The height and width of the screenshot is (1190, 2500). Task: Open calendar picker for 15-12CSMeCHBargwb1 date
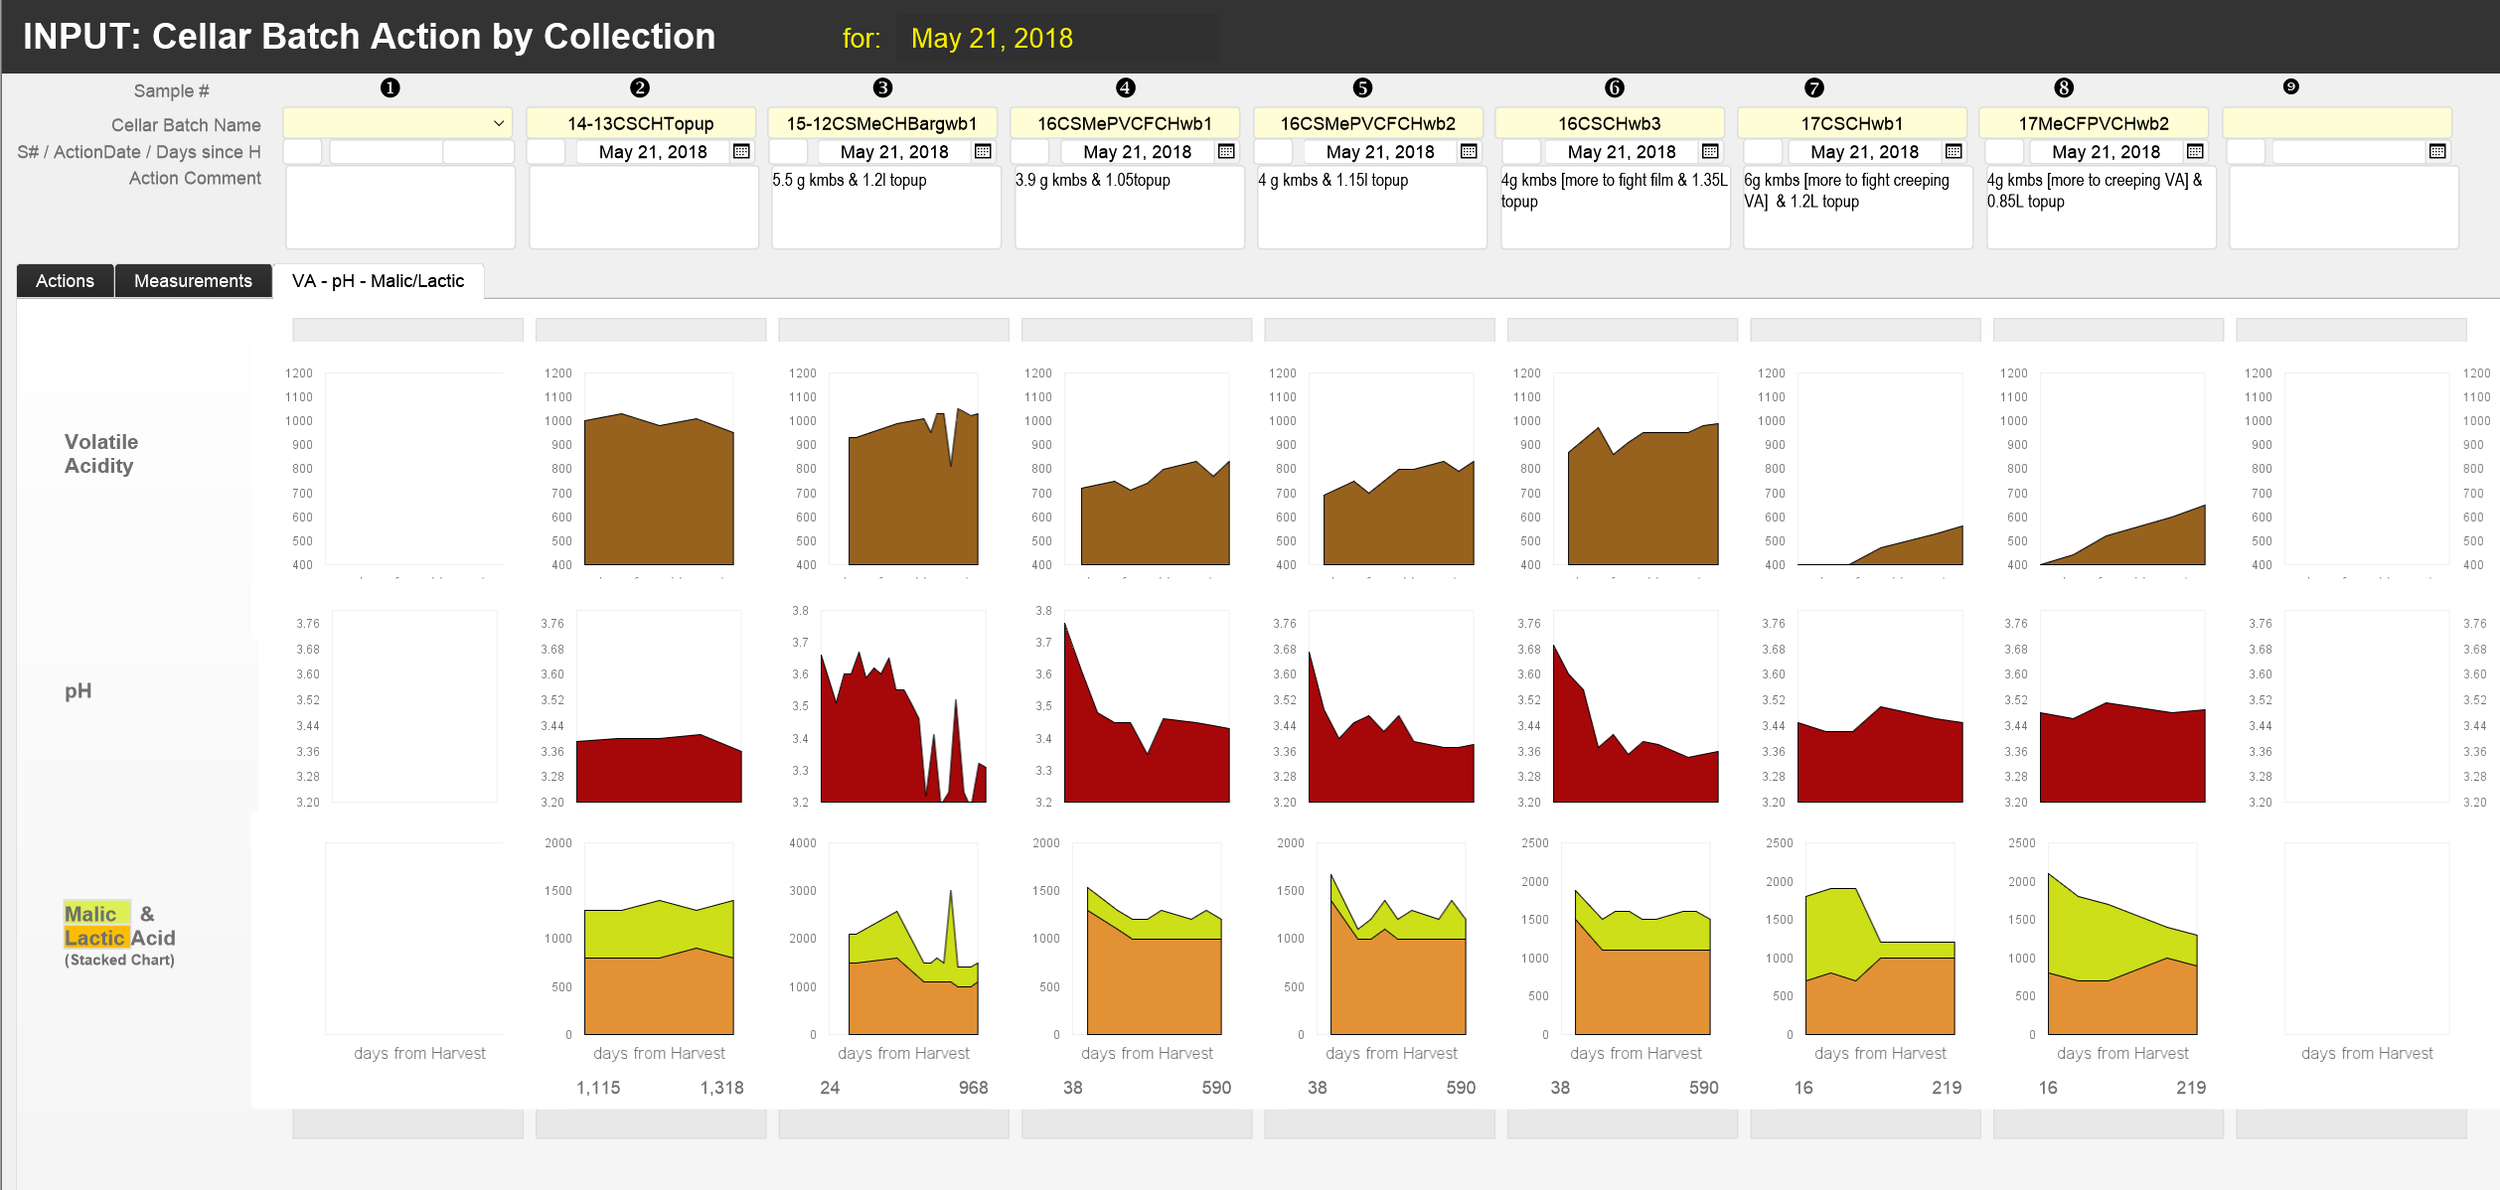983,151
